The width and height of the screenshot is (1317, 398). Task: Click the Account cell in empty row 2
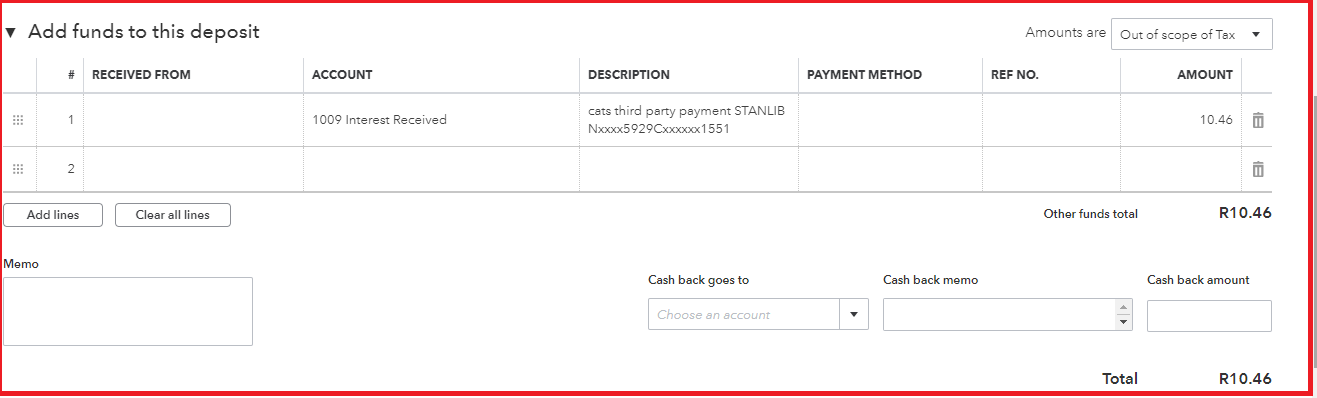(x=441, y=169)
